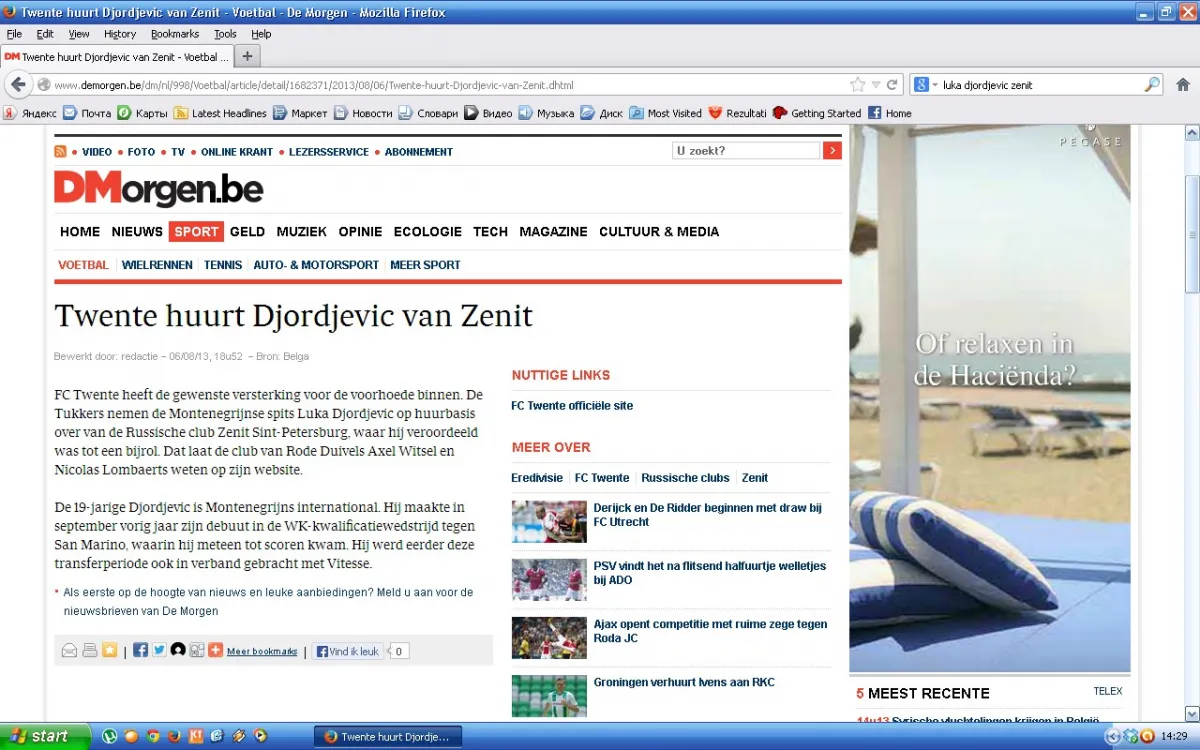Open the ABONNEMENT link in the top bar
1200x750 pixels.
(x=419, y=152)
